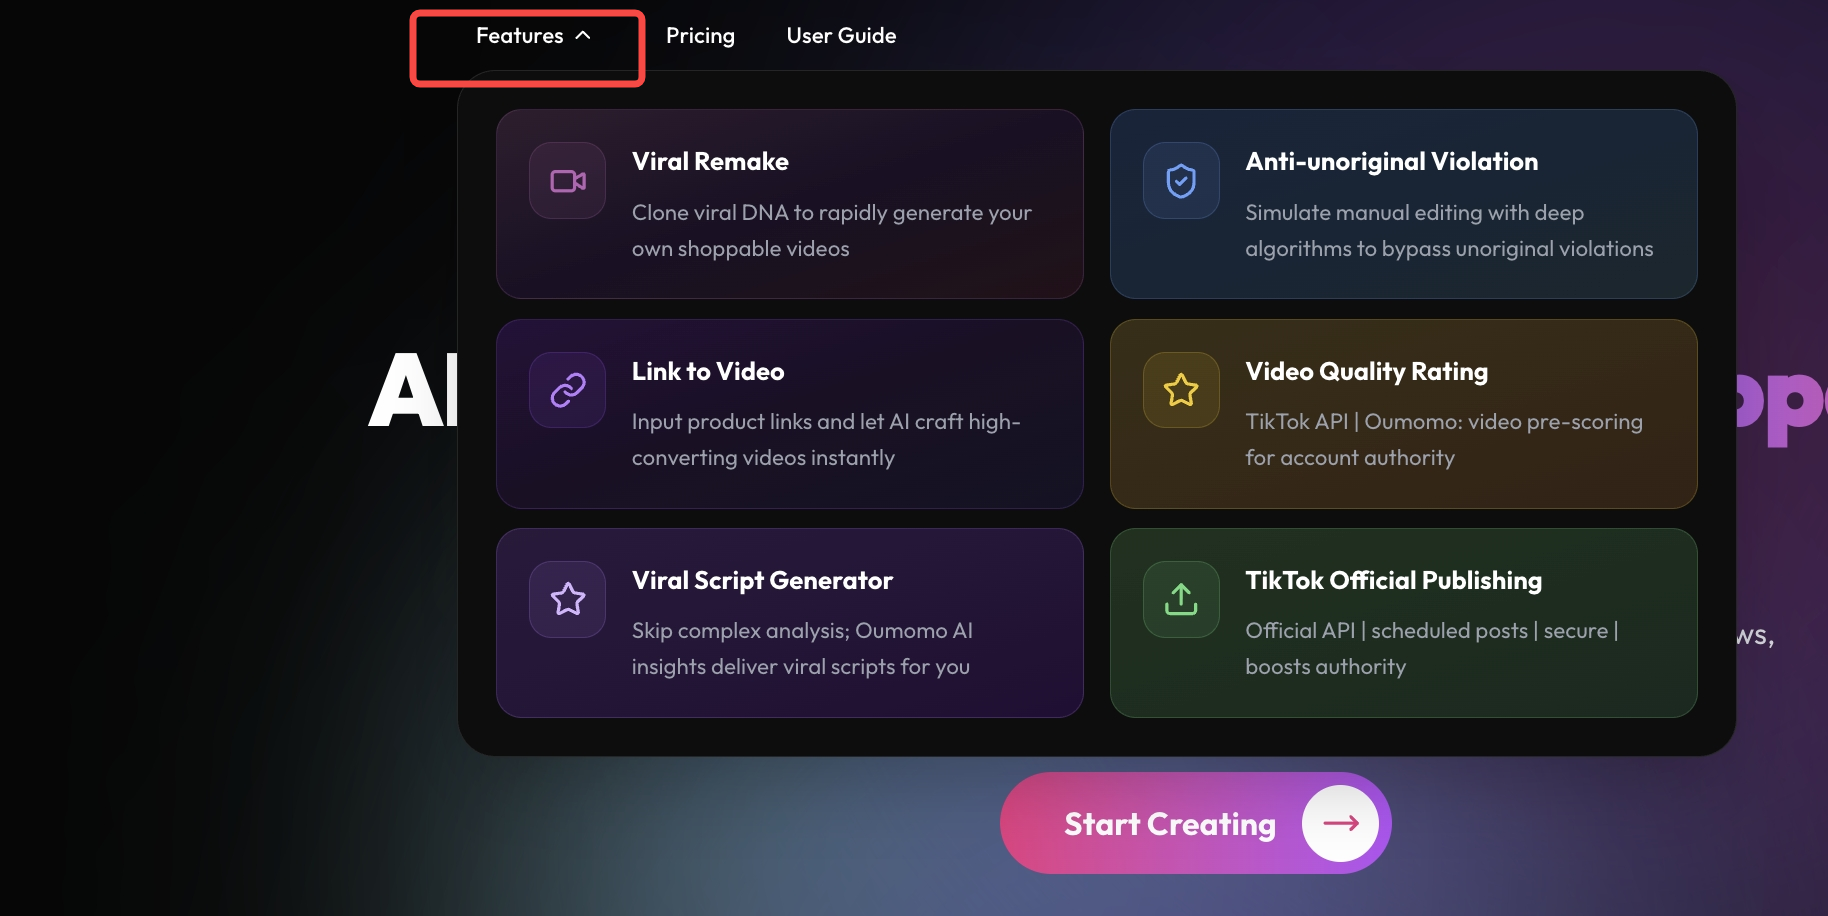The width and height of the screenshot is (1828, 916).
Task: Collapse the Features menu chevron
Action: point(583,36)
